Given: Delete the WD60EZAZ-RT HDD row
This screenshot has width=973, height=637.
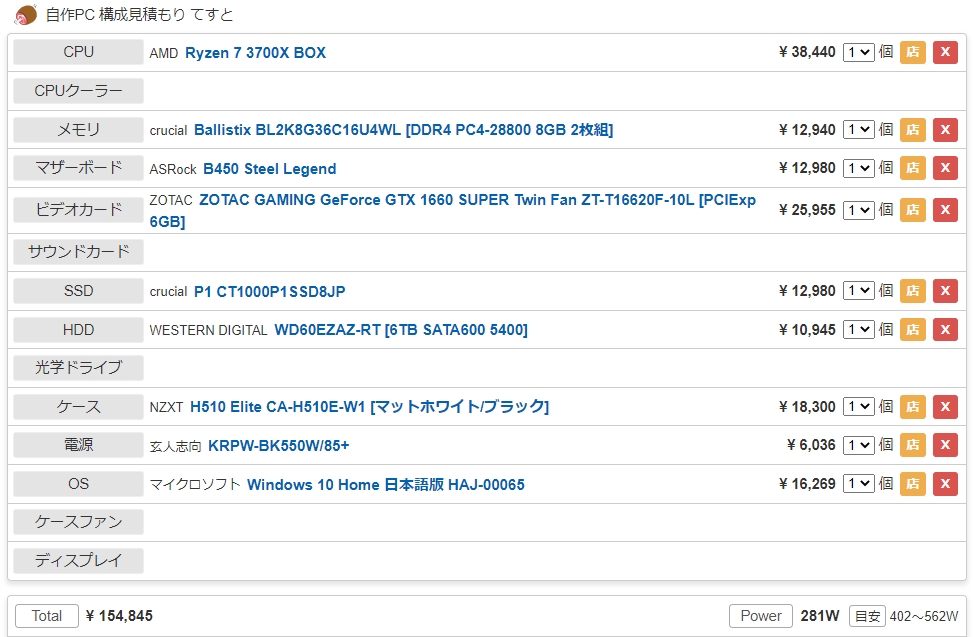Looking at the screenshot, I should [945, 329].
